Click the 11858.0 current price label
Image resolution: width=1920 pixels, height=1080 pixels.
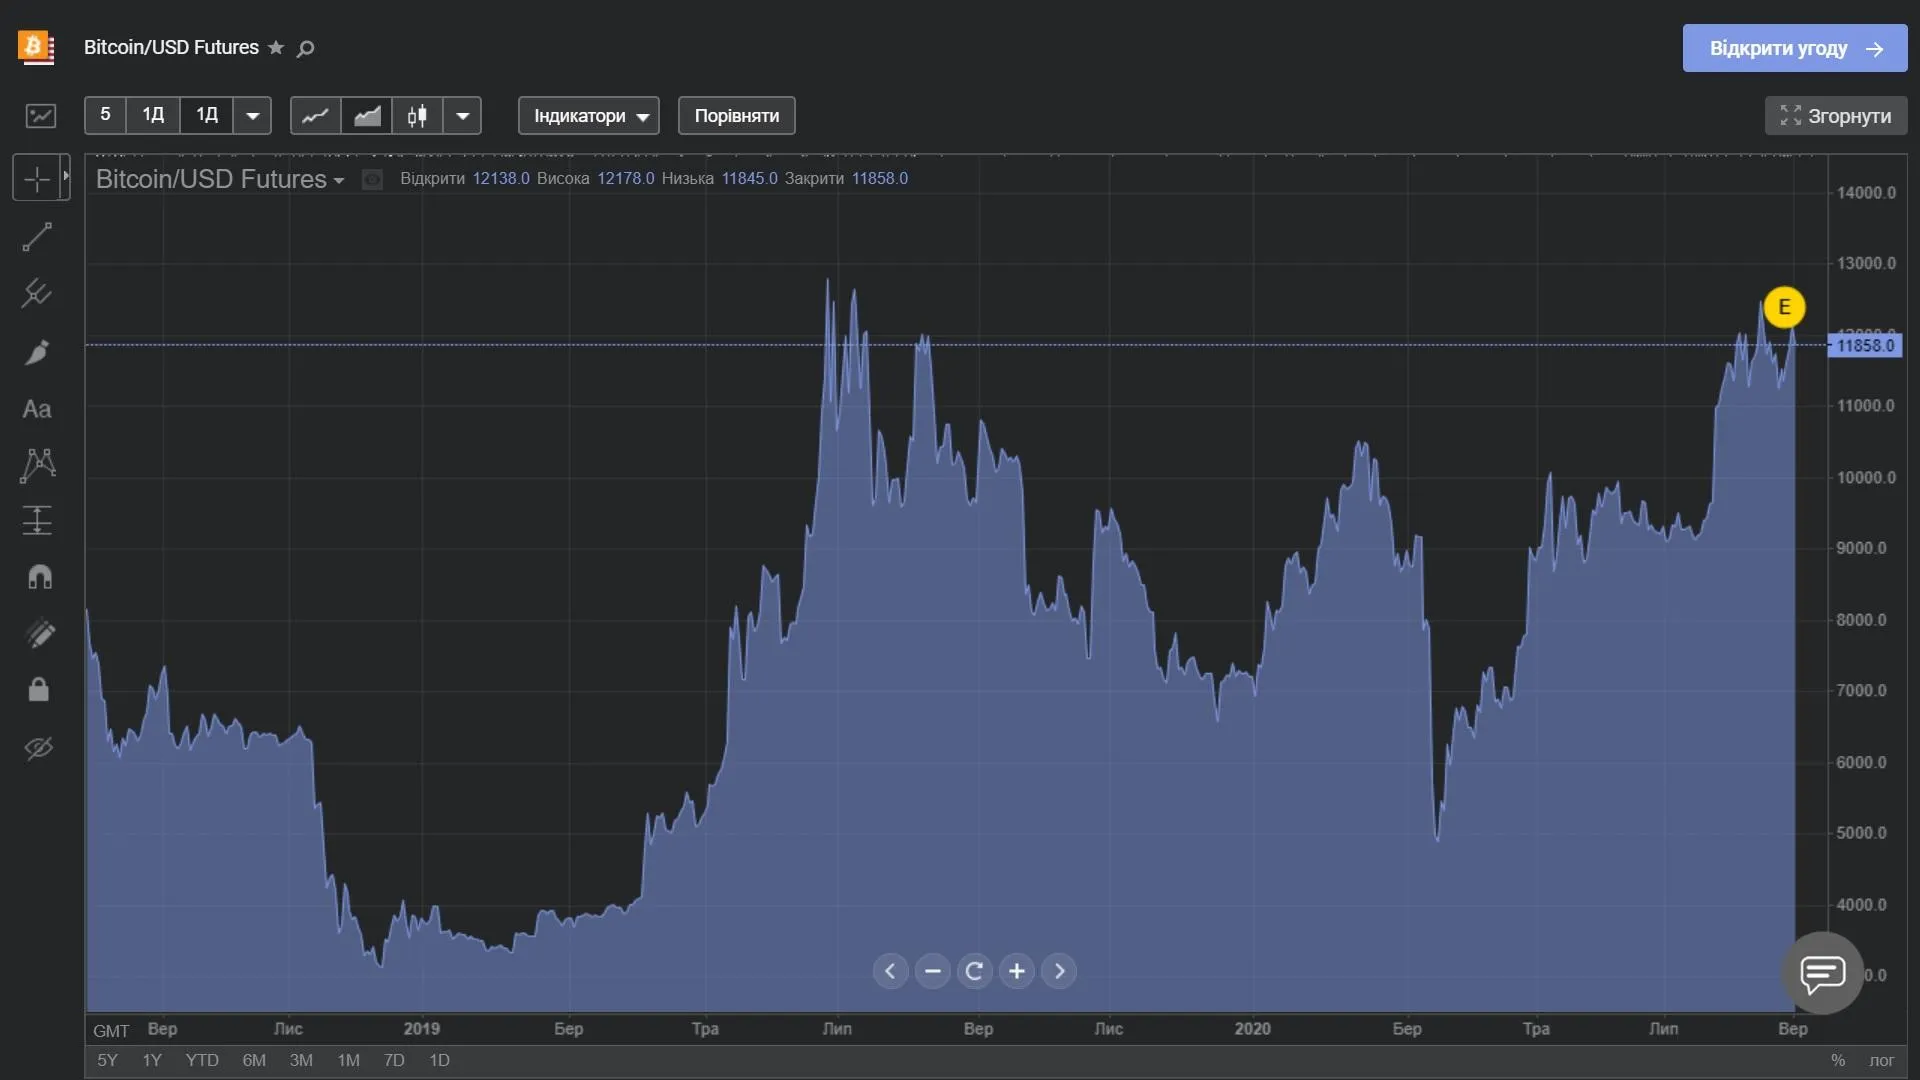[x=1865, y=345]
